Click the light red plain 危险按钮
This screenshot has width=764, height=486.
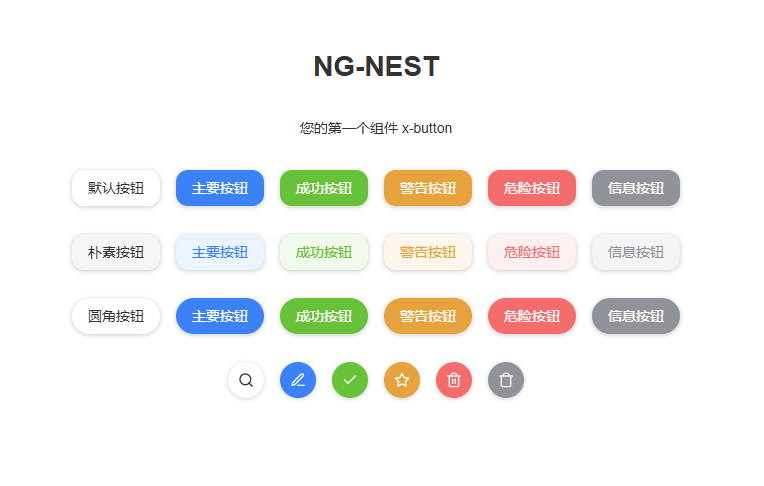point(532,252)
